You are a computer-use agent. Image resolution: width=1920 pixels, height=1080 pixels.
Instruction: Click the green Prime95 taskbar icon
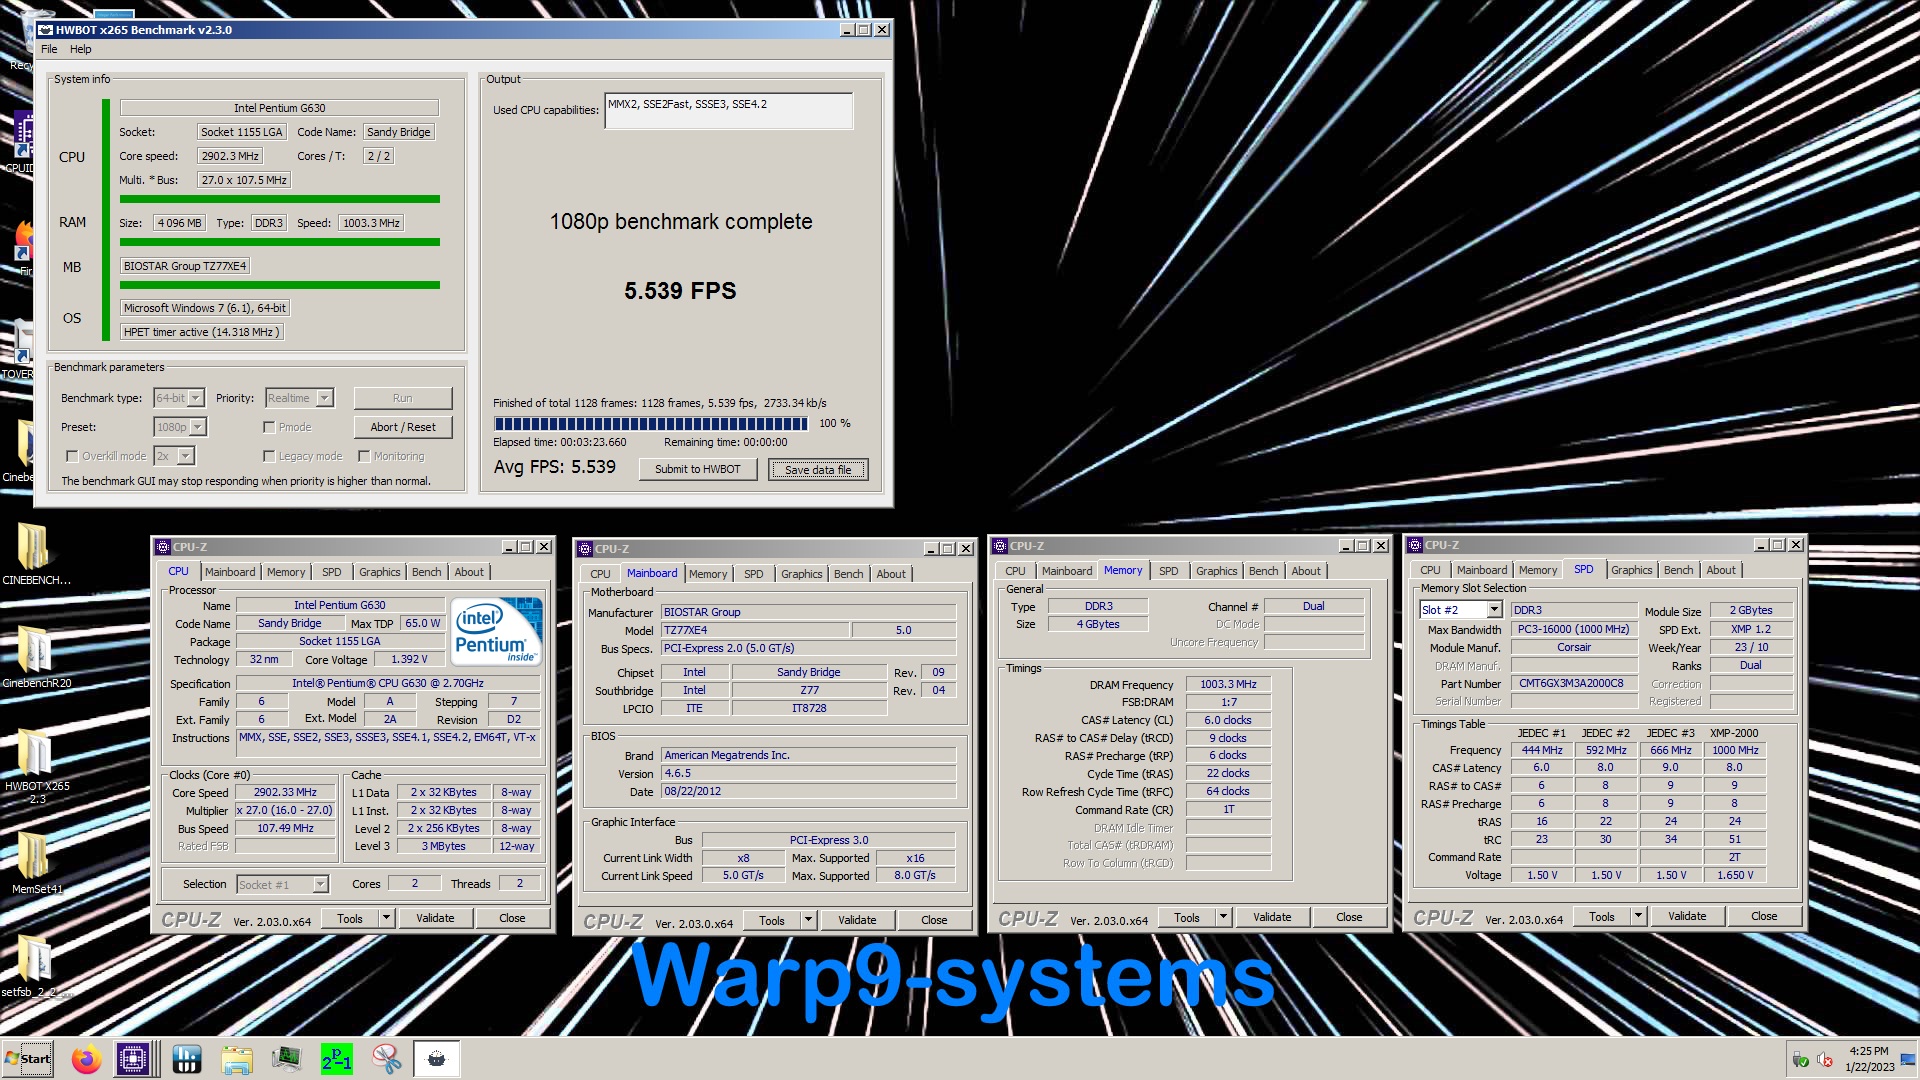(x=336, y=1059)
